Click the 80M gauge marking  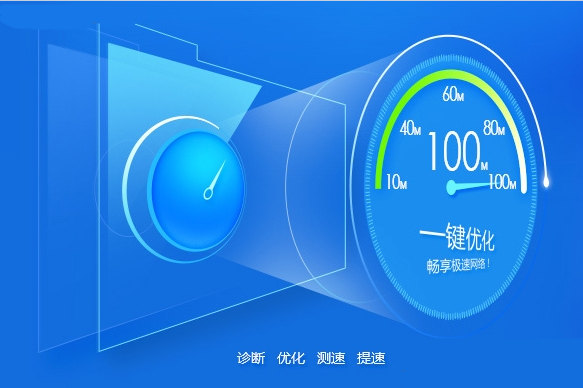click(x=494, y=128)
